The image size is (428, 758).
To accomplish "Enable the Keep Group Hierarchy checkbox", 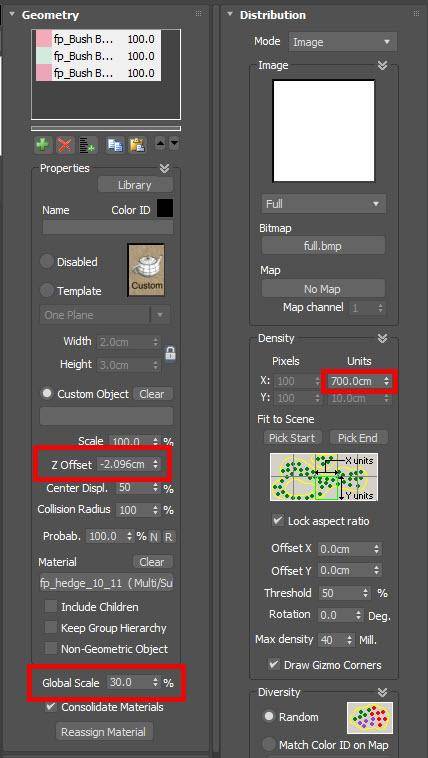I will pyautogui.click(x=51, y=628).
